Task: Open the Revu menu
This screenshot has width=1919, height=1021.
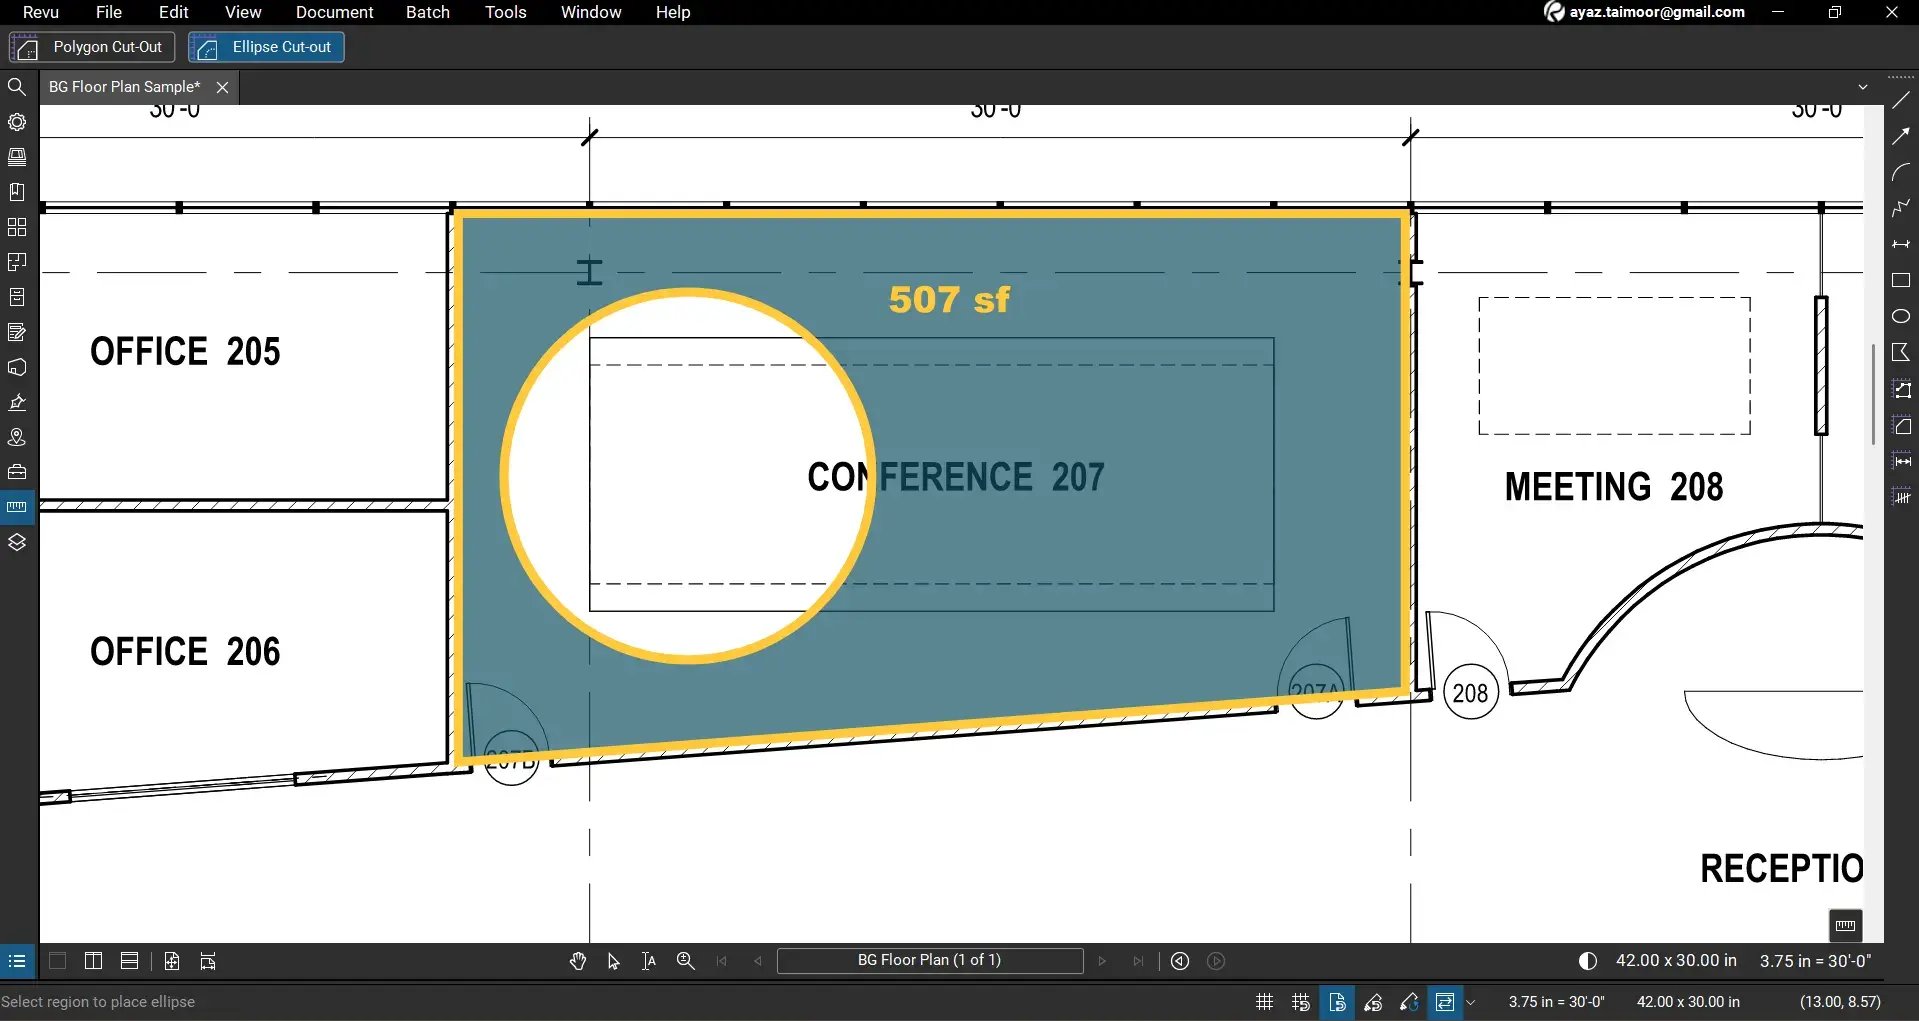Action: 41,12
